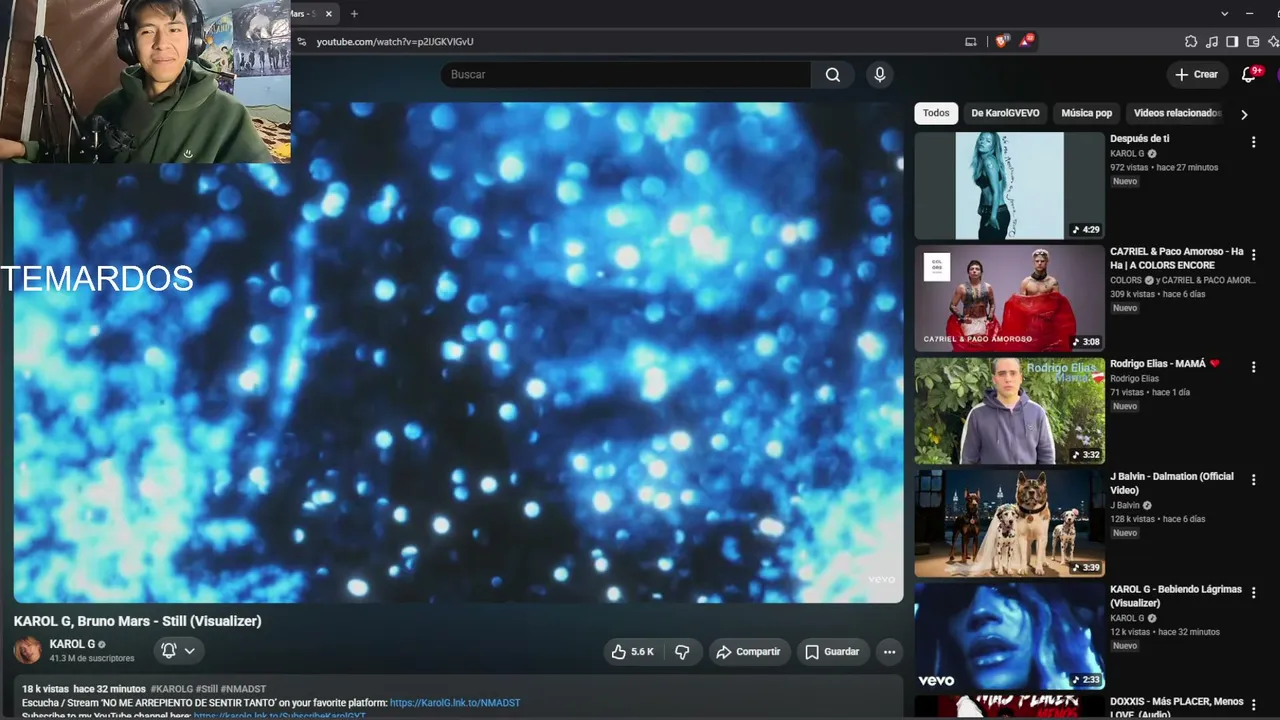This screenshot has height=720, width=1280.
Task: Open Rodrigo Elias - MAMÁ thumbnail
Action: click(x=1009, y=411)
